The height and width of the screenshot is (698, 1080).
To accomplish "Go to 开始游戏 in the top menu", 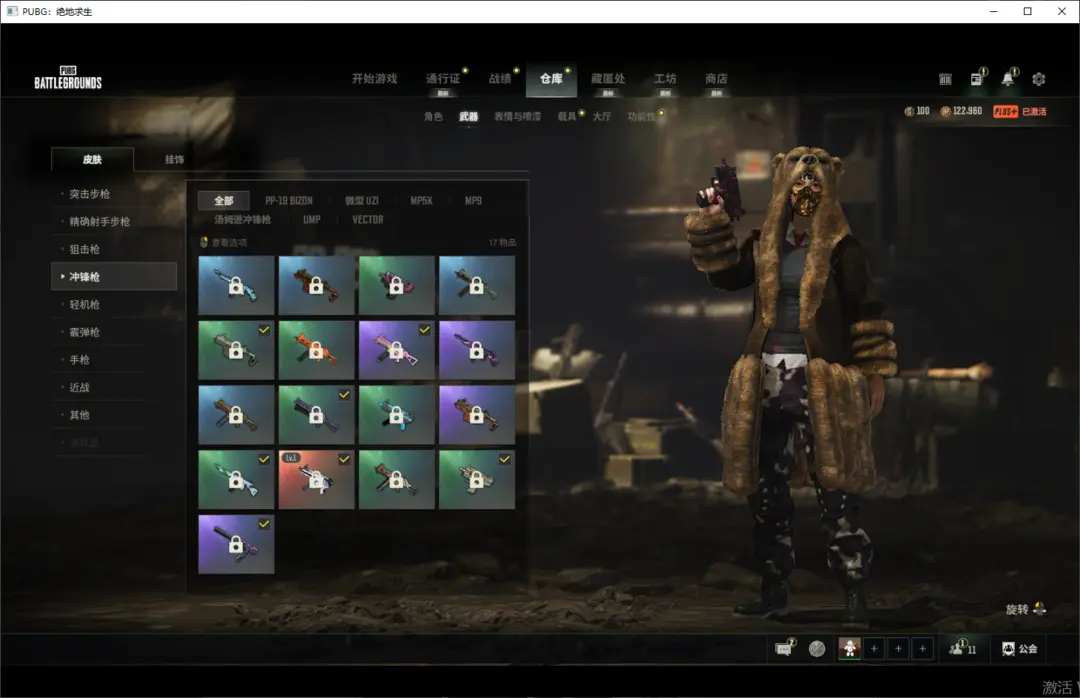I will 375,79.
